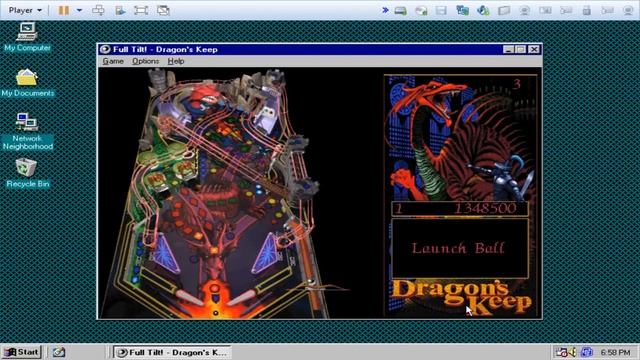Click the sound card device icon

click(483, 11)
